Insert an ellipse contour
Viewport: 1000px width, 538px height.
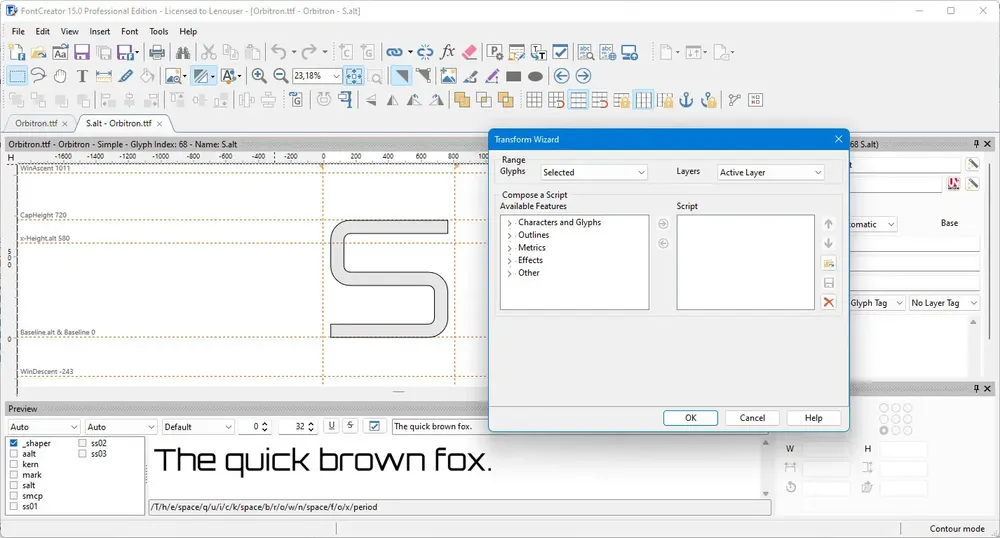click(535, 76)
